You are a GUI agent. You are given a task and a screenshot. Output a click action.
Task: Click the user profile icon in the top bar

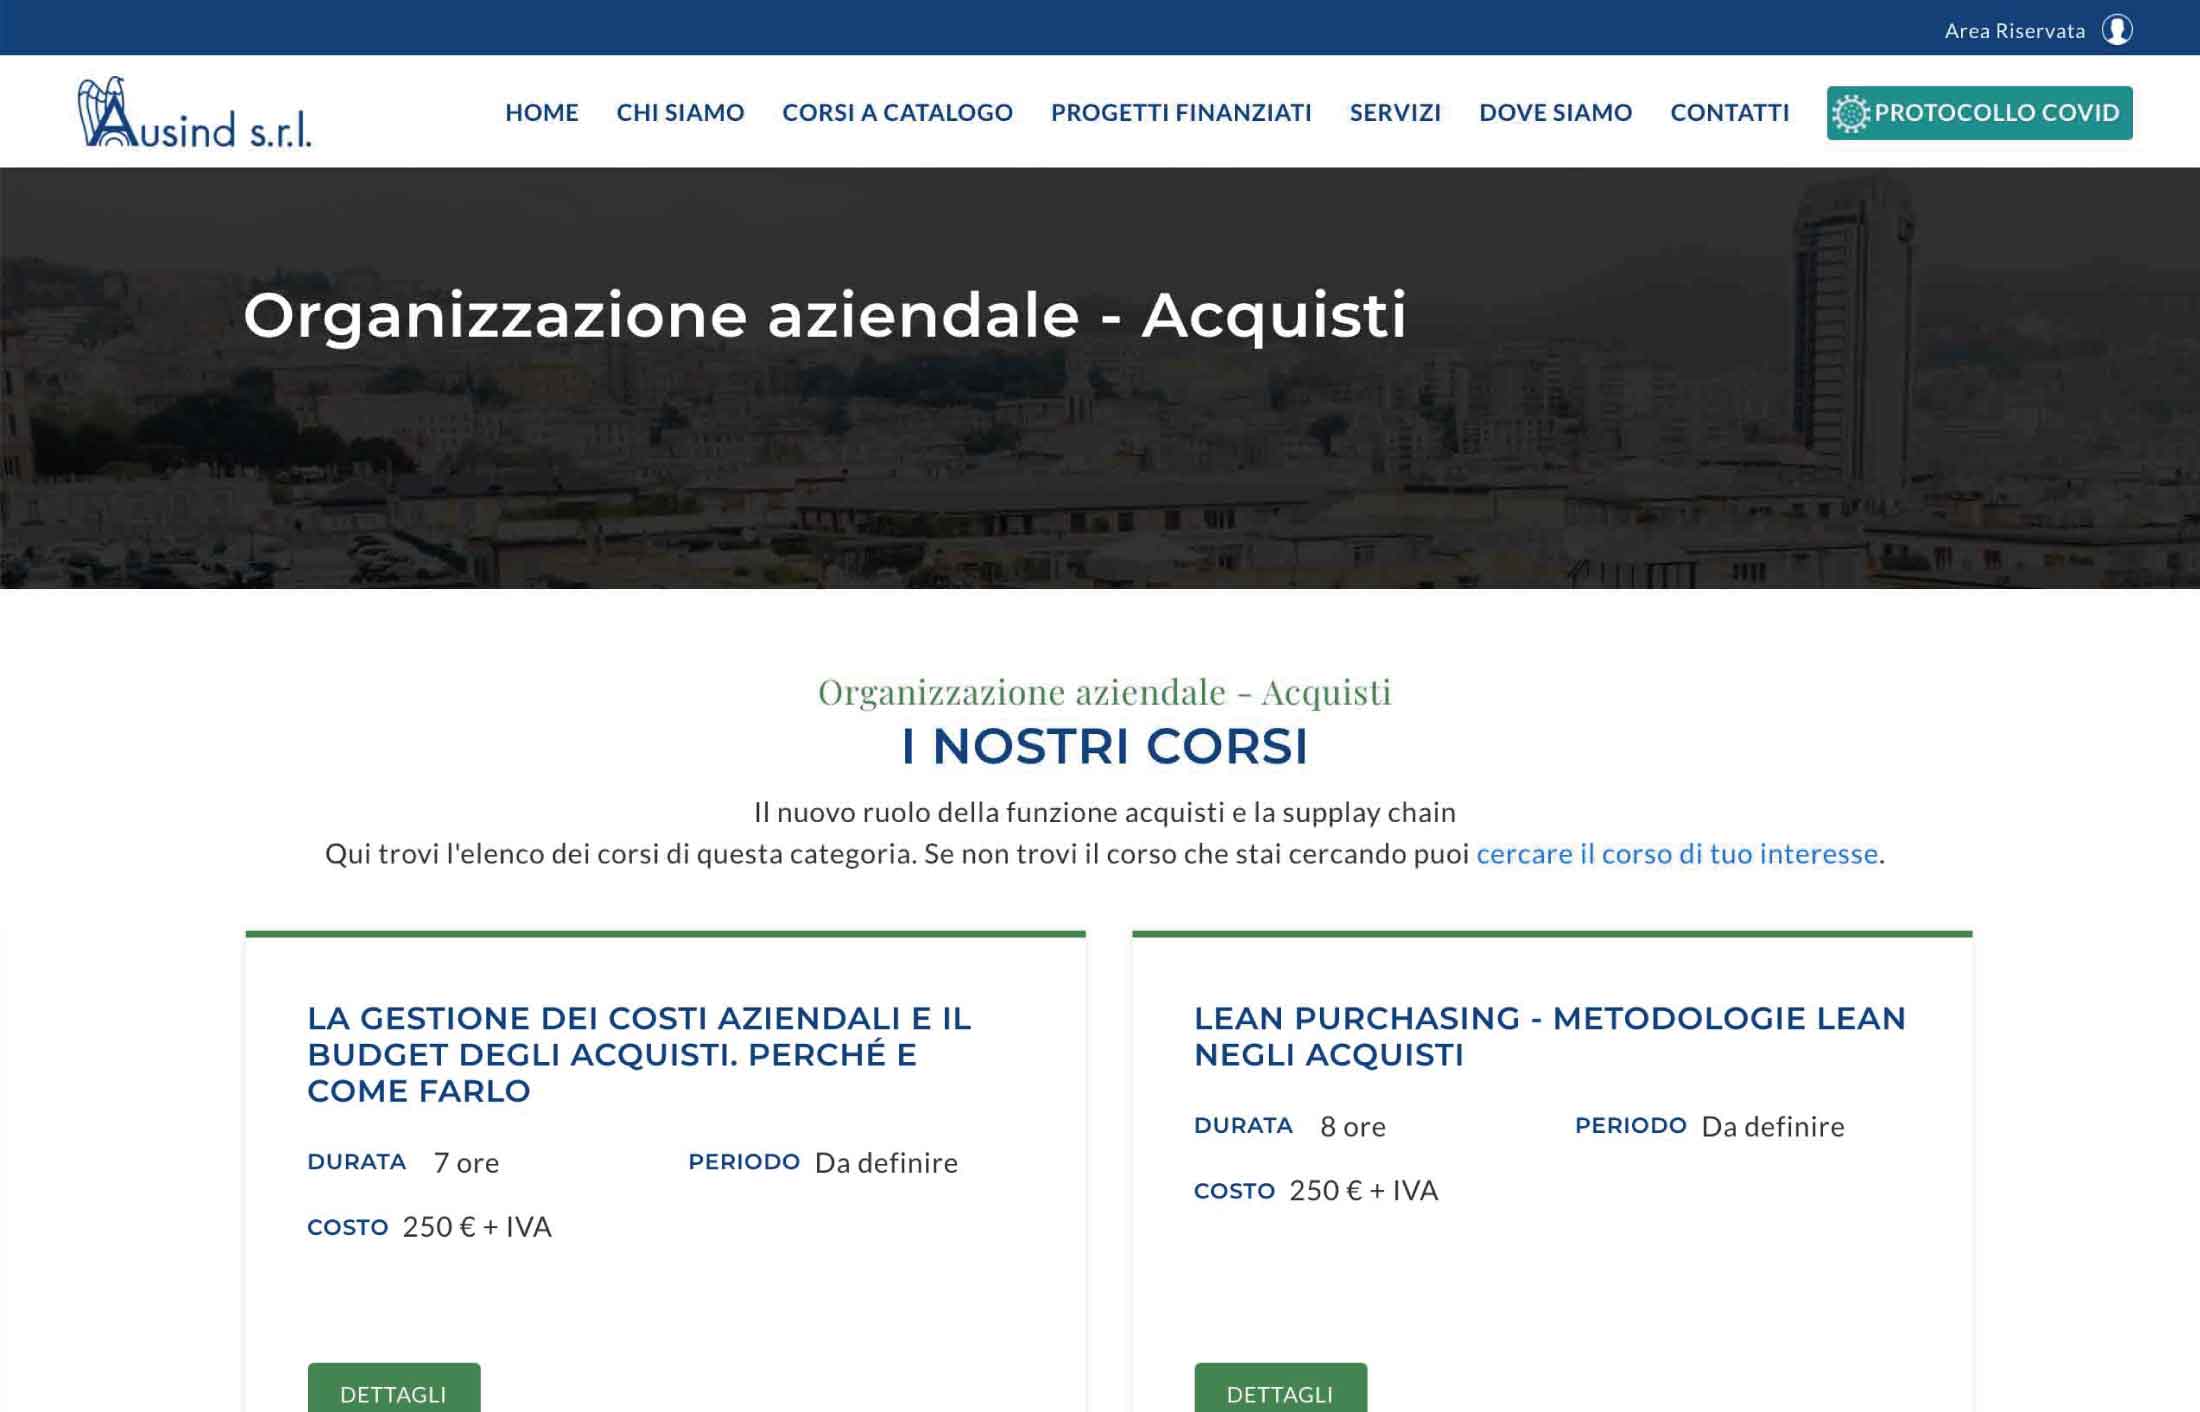(2117, 30)
